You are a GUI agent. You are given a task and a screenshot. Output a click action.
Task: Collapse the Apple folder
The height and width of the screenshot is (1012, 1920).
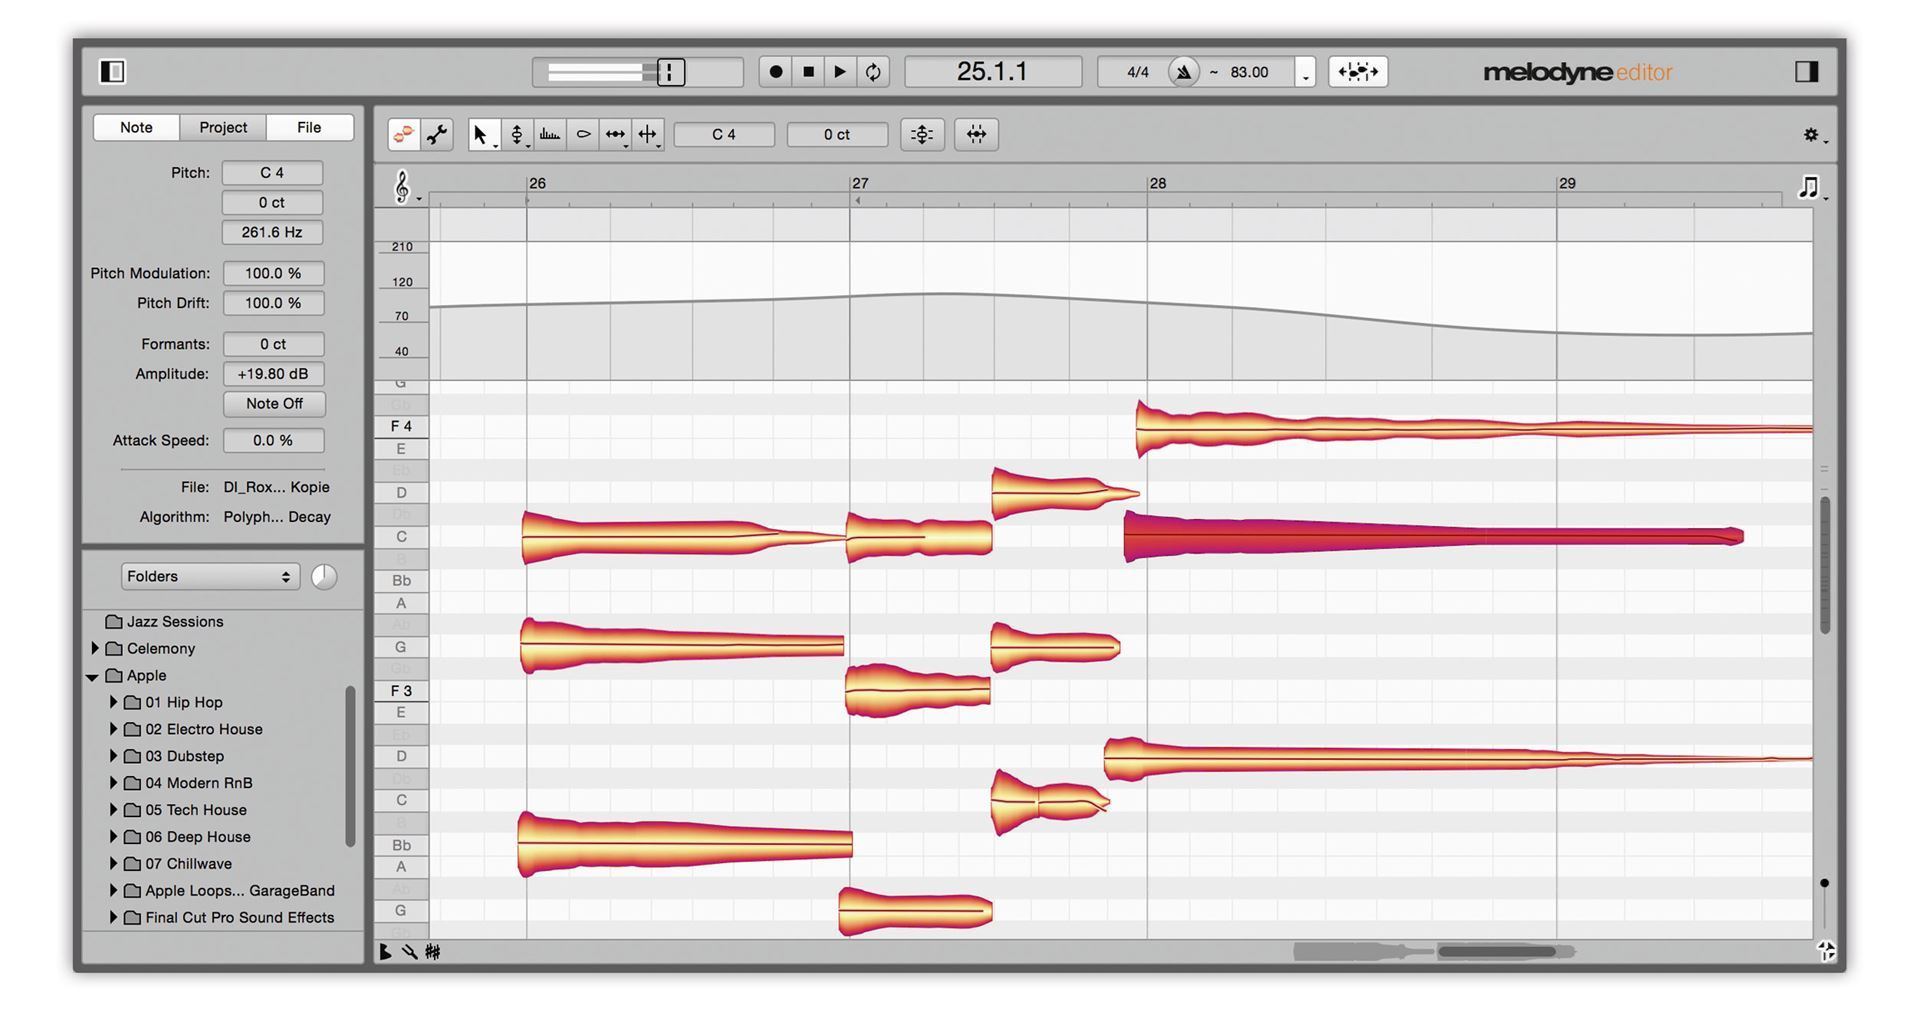click(x=93, y=676)
